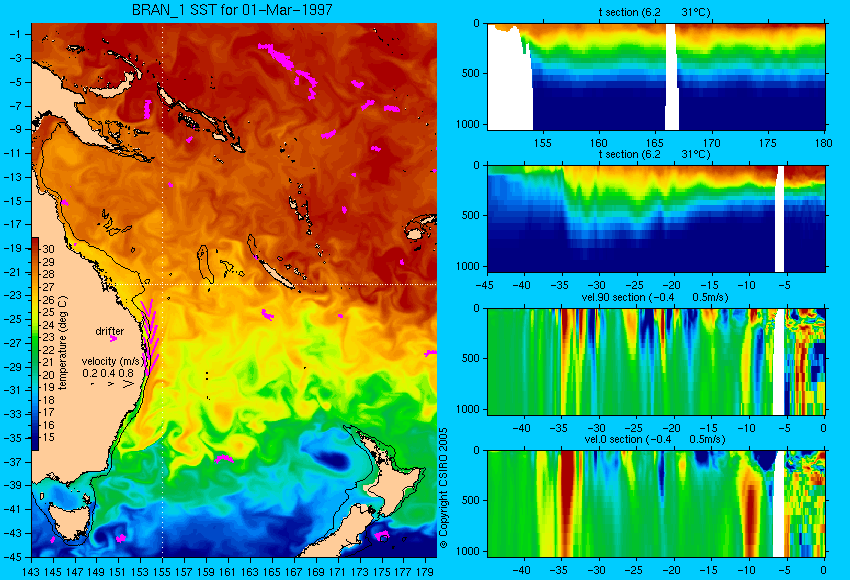Click the '1000' depth label on the vel.0 panel
The image size is (850, 580).
pyautogui.click(x=468, y=551)
